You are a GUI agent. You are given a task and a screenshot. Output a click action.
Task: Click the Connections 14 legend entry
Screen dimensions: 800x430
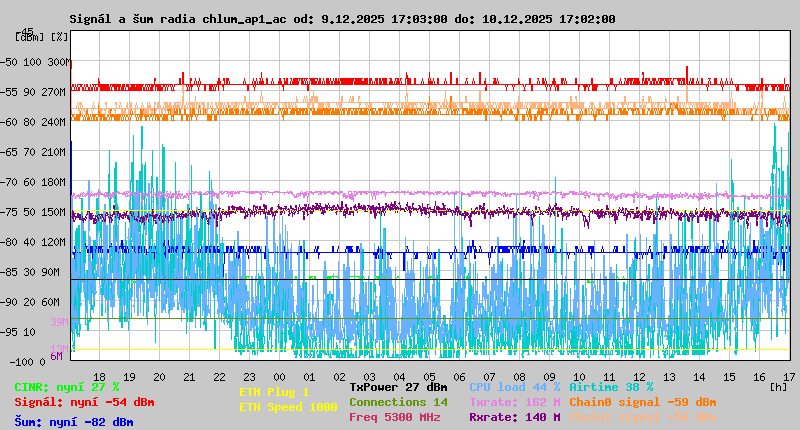[398, 402]
